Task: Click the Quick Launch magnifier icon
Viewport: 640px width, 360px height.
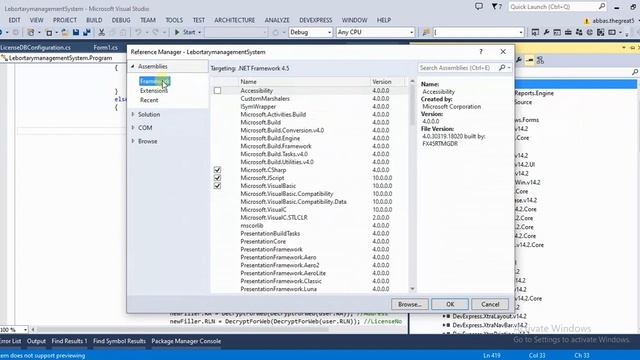Action: click(x=602, y=7)
